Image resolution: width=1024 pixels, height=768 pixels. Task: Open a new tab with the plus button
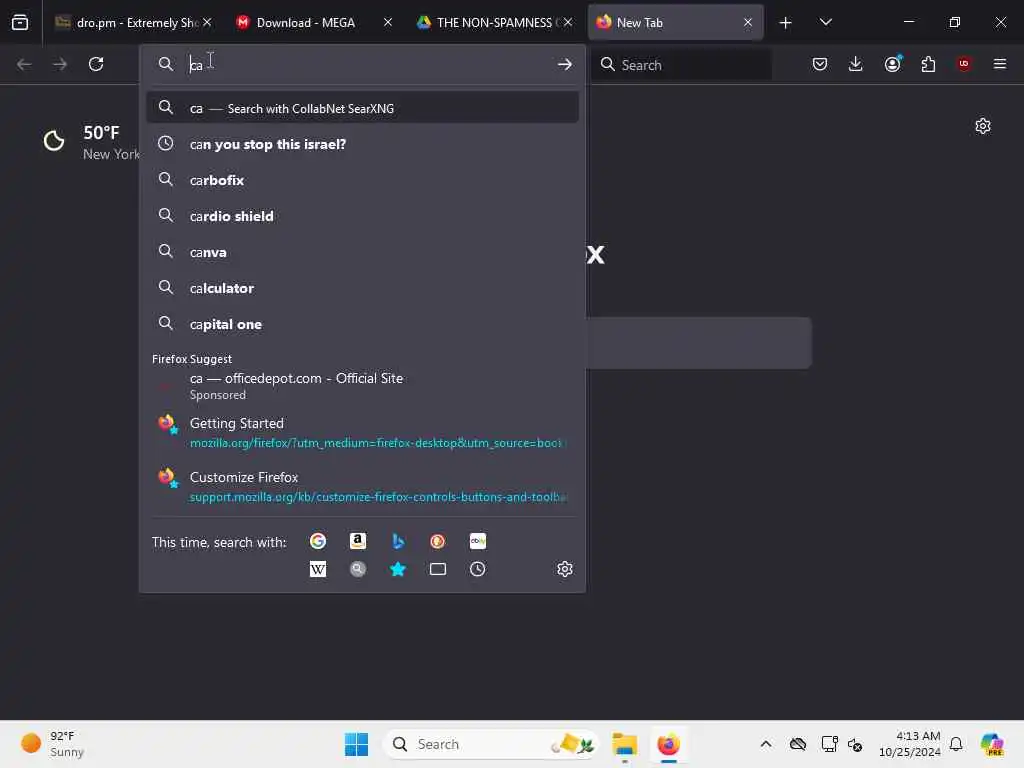786,23
